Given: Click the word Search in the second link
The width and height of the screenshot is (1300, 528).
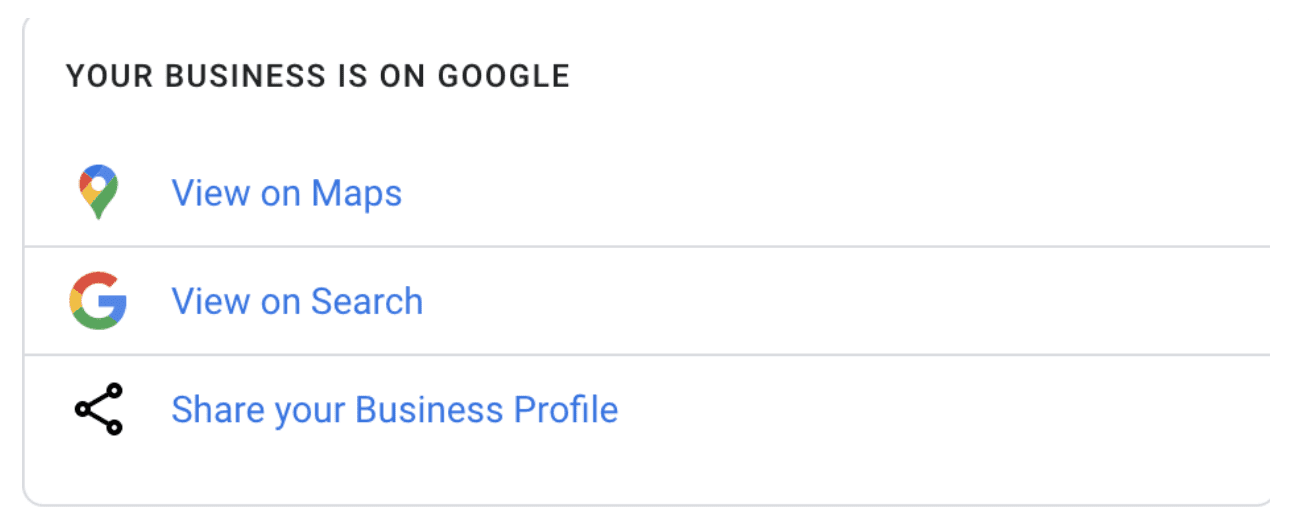Looking at the screenshot, I should point(367,301).
